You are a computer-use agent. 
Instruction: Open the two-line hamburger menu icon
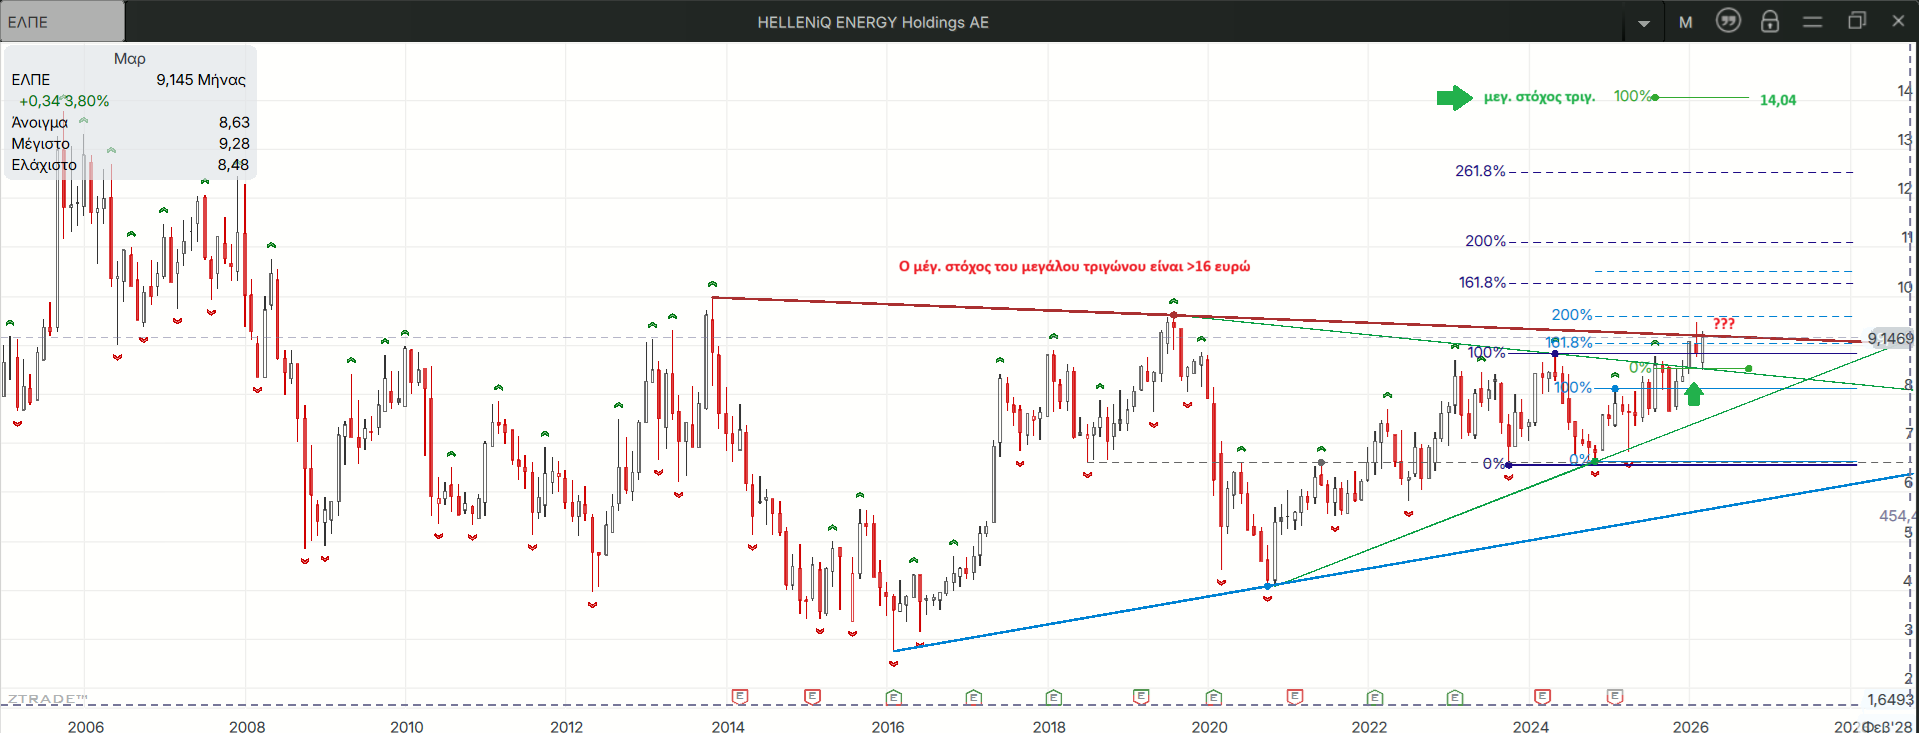(1813, 21)
